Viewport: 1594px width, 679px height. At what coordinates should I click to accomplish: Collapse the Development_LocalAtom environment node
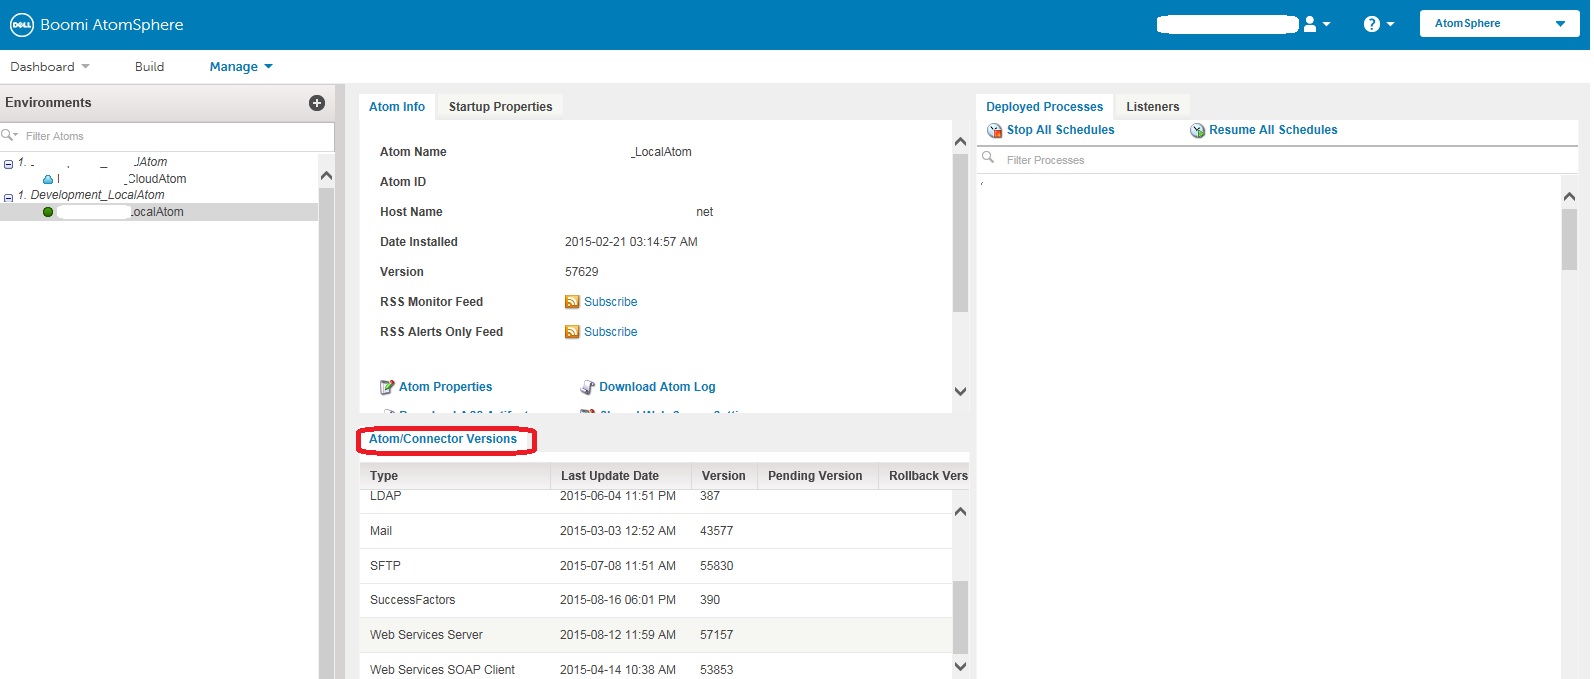(8, 197)
